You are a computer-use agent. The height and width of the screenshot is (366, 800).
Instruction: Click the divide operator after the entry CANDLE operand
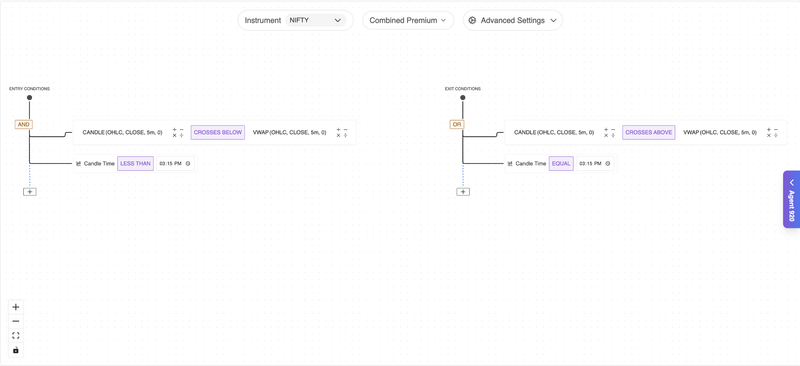[x=182, y=136]
